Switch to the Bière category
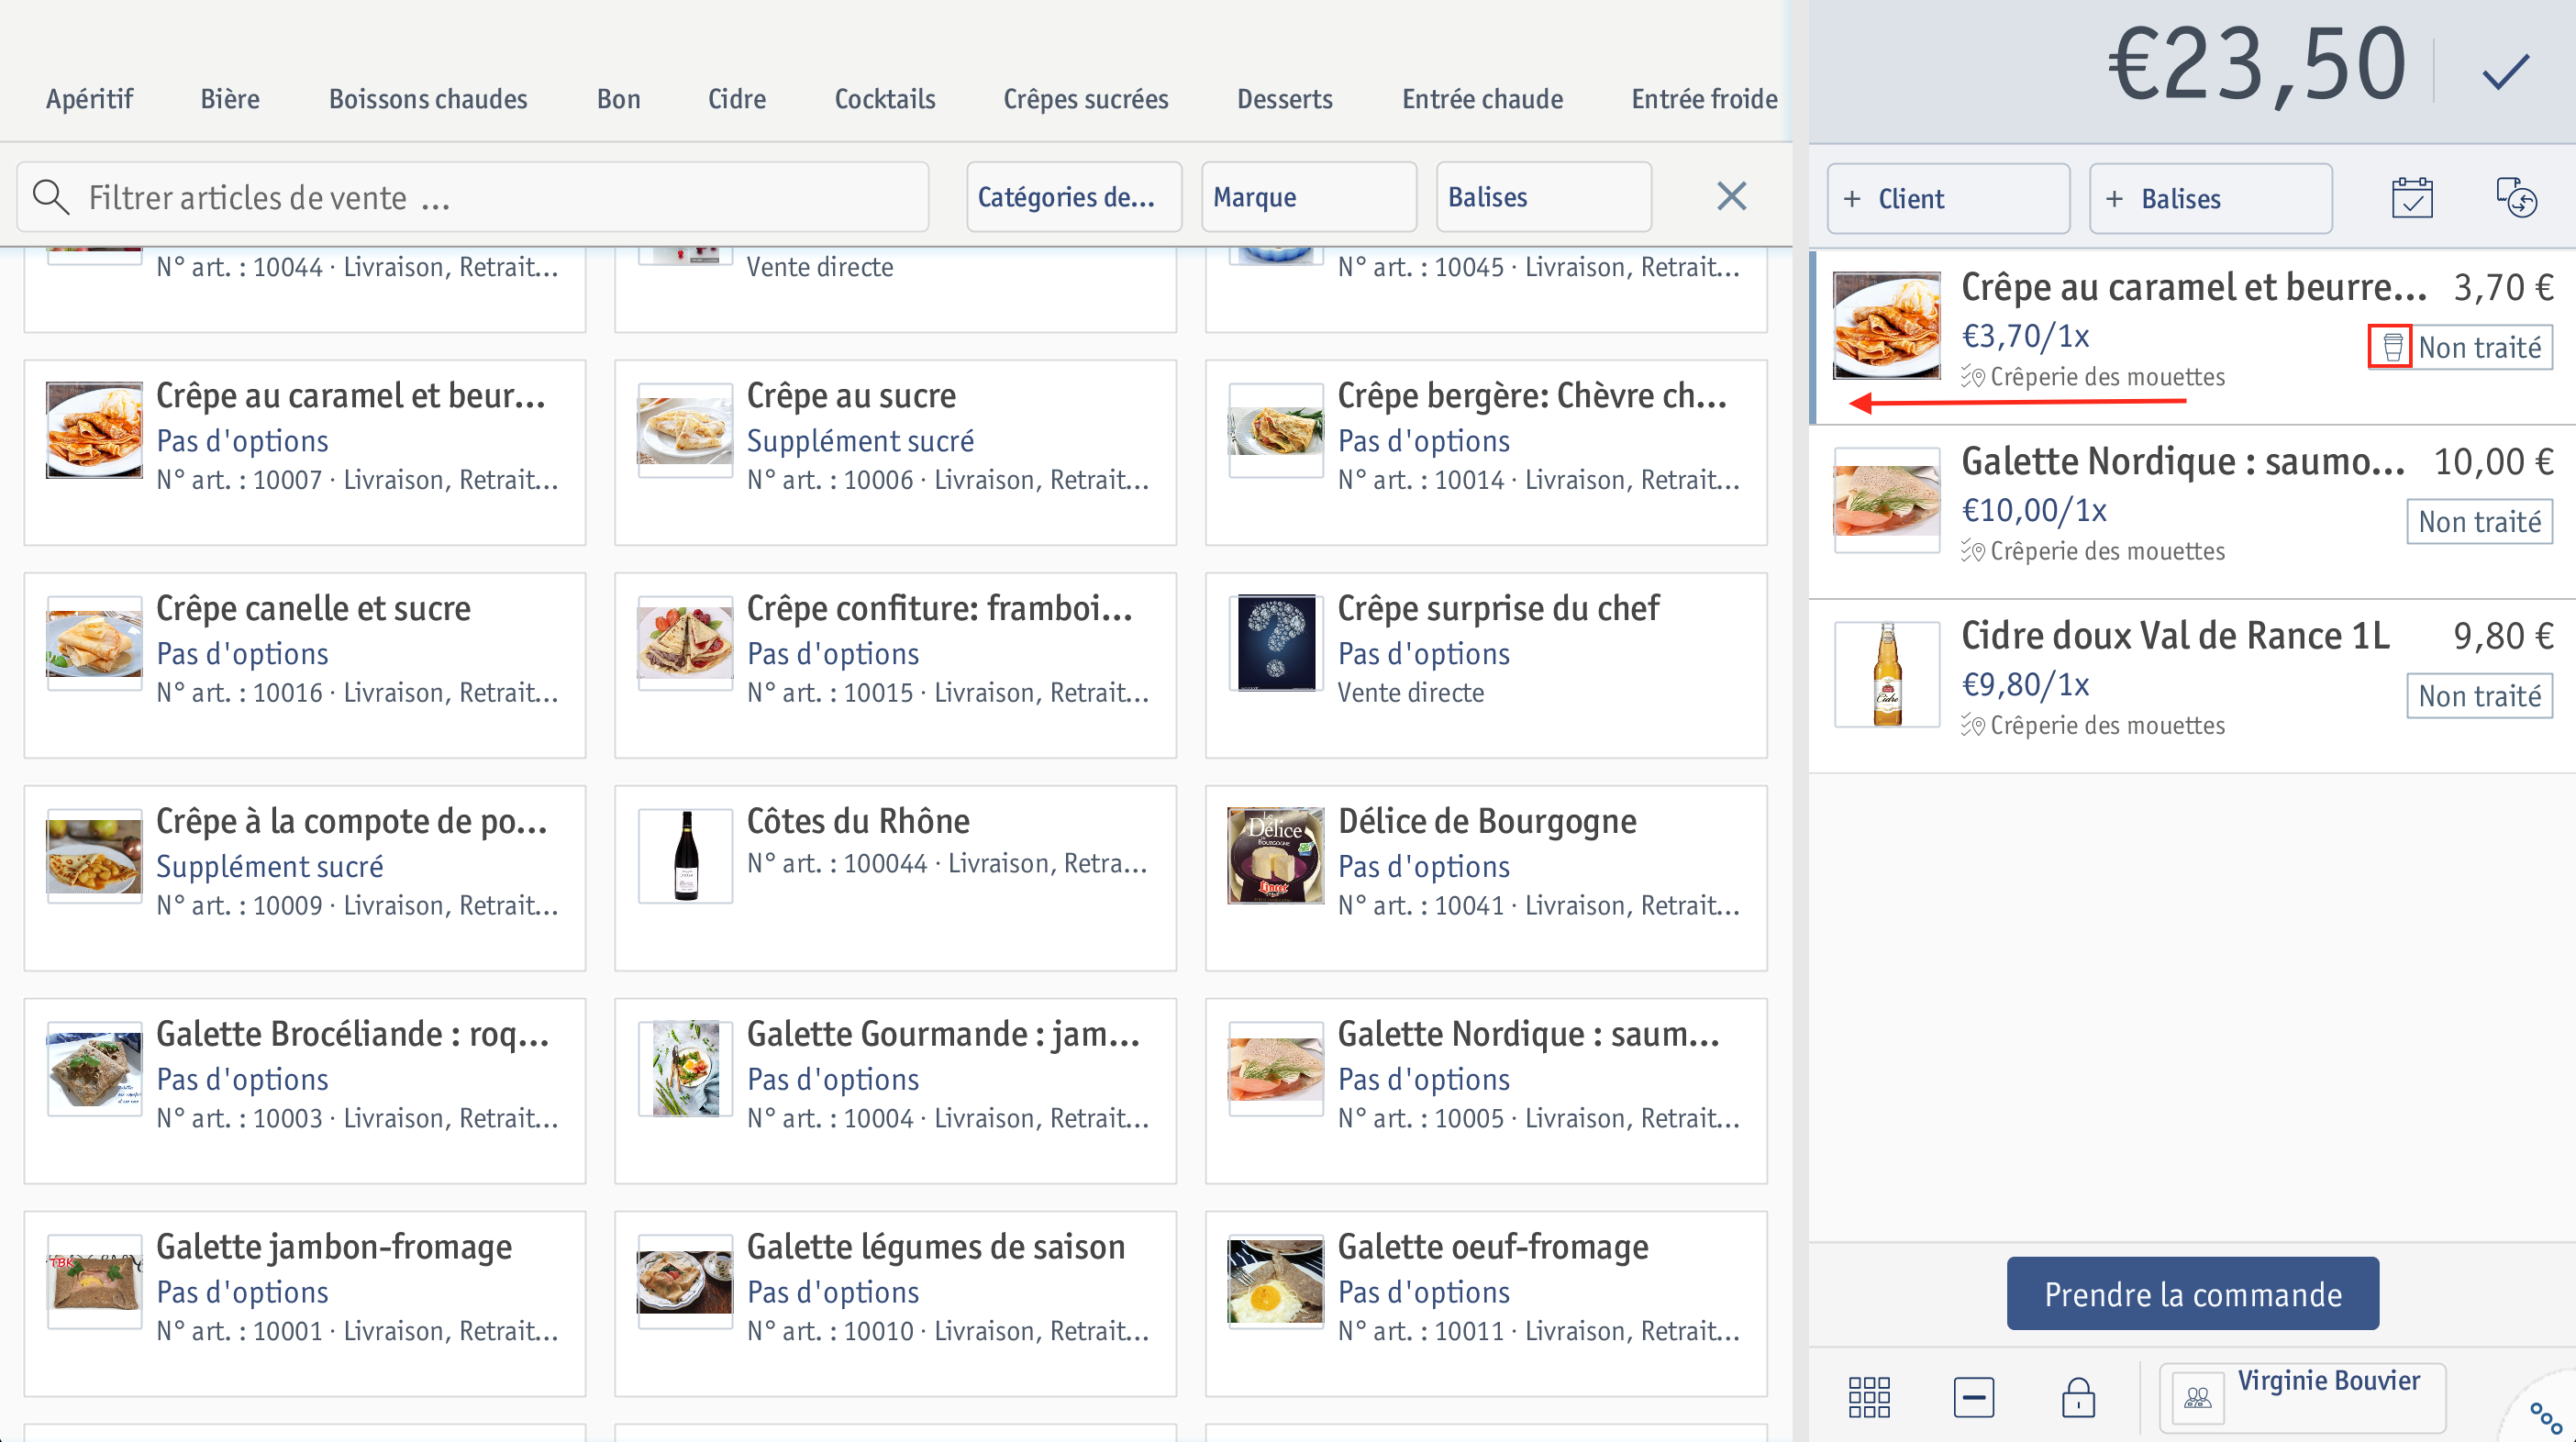The width and height of the screenshot is (2576, 1442). [x=230, y=99]
